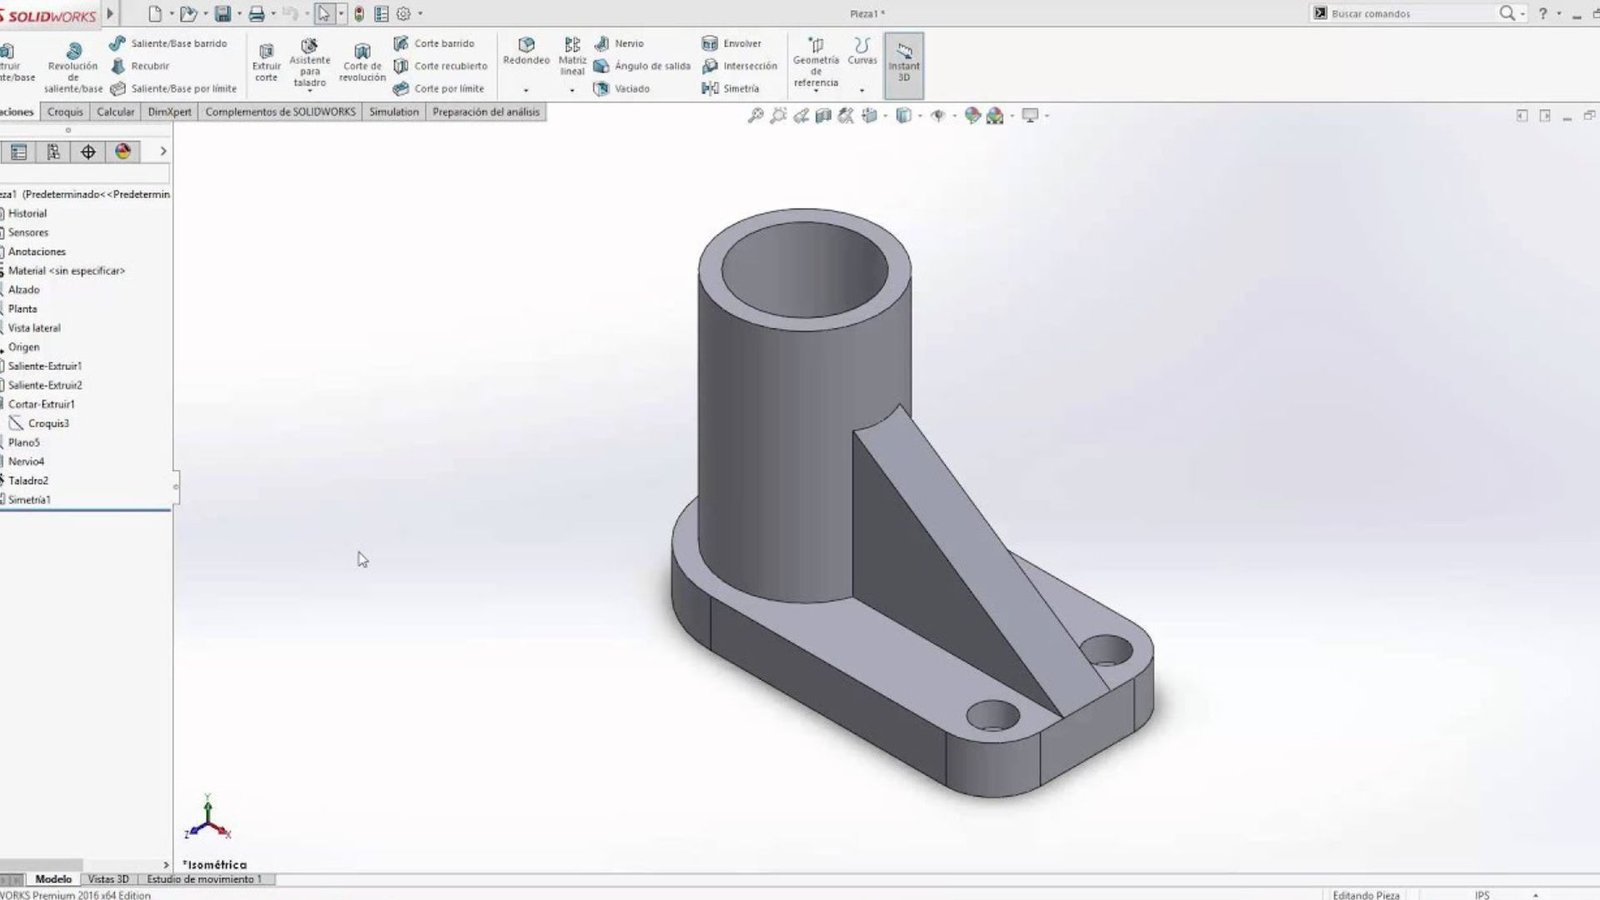Switch to Vistas 3D bottom tab
The width and height of the screenshot is (1600, 900).
pos(108,879)
